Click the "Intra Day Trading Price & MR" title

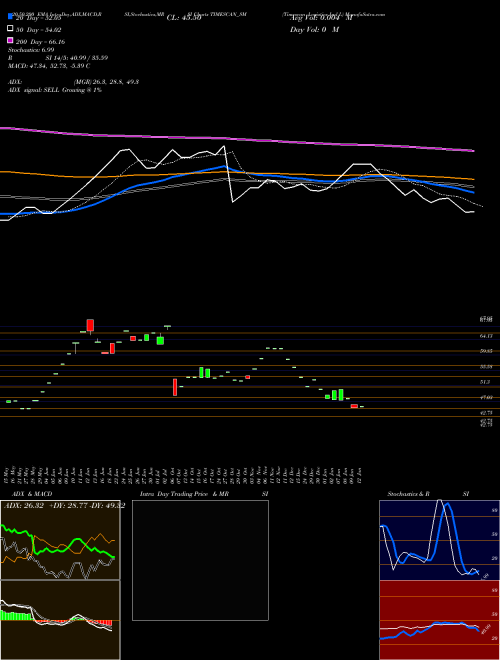tap(184, 494)
